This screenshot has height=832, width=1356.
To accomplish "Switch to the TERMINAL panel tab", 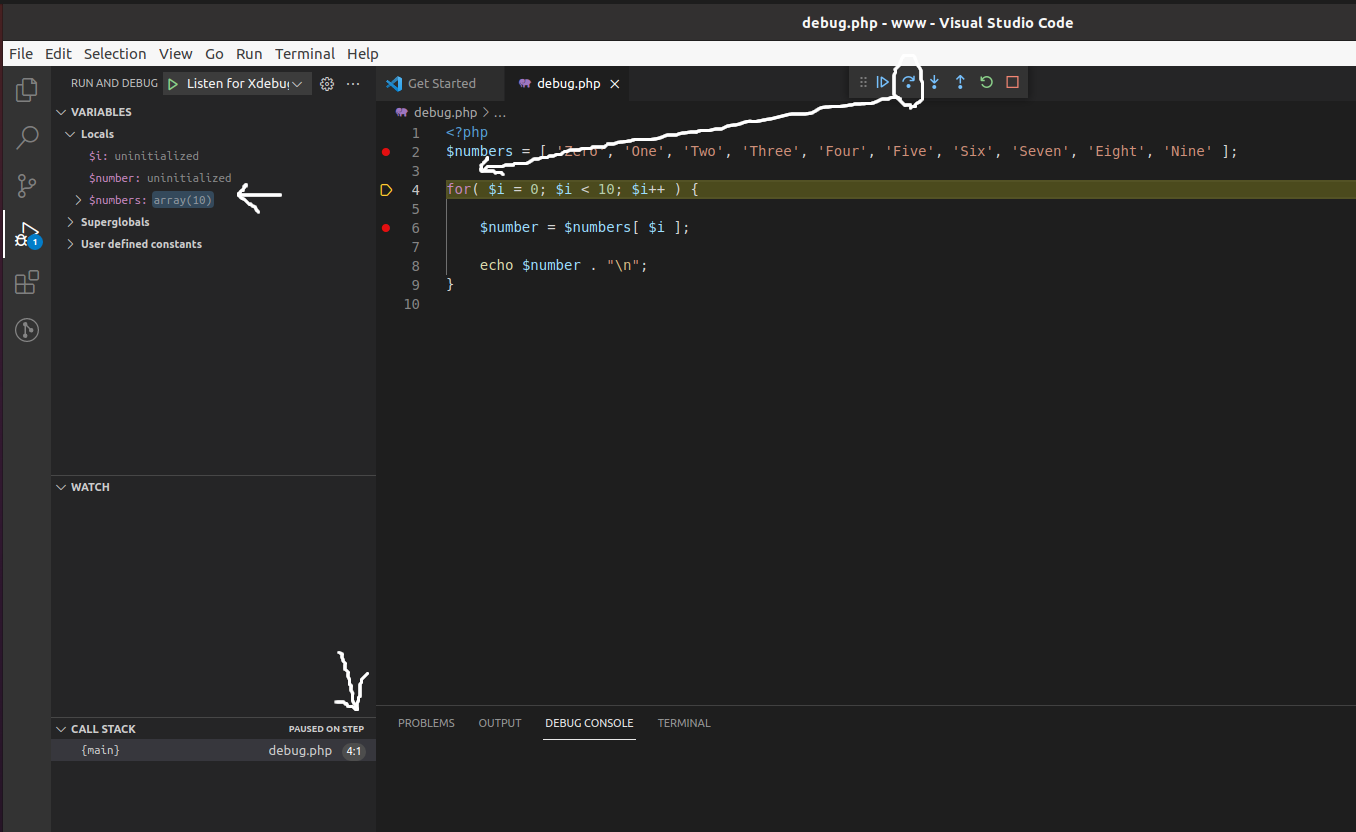I will click(684, 723).
